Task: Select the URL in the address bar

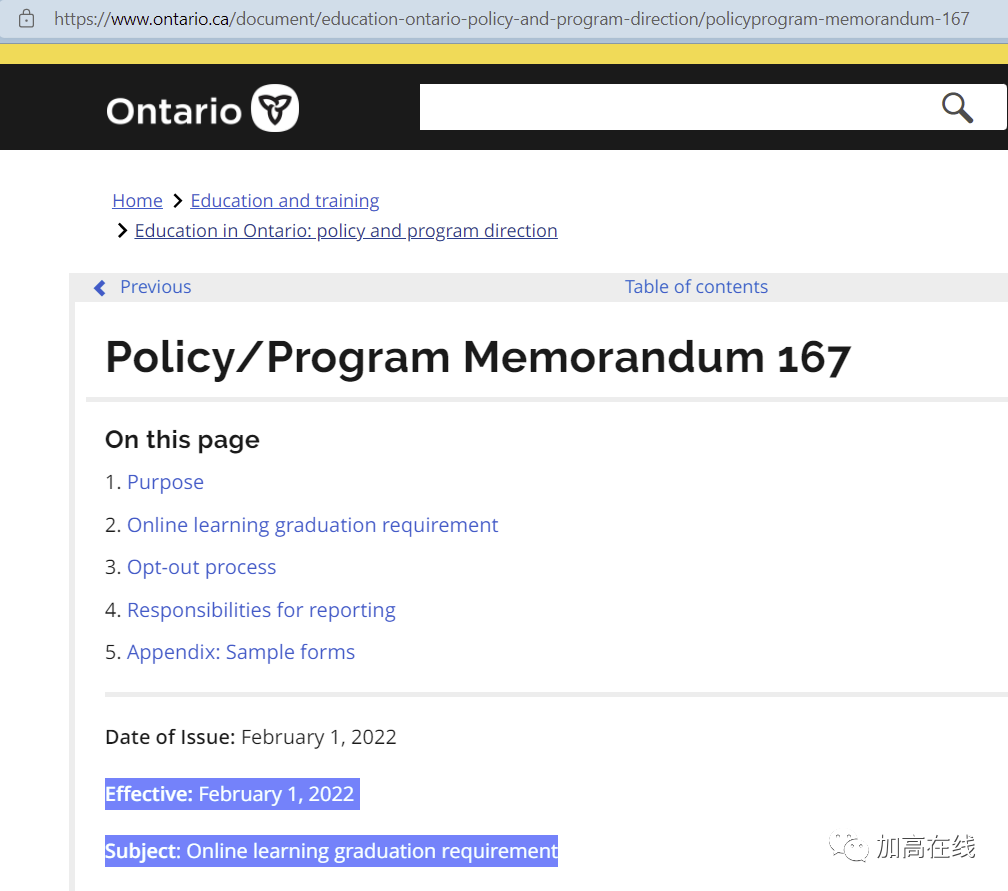Action: 511,19
